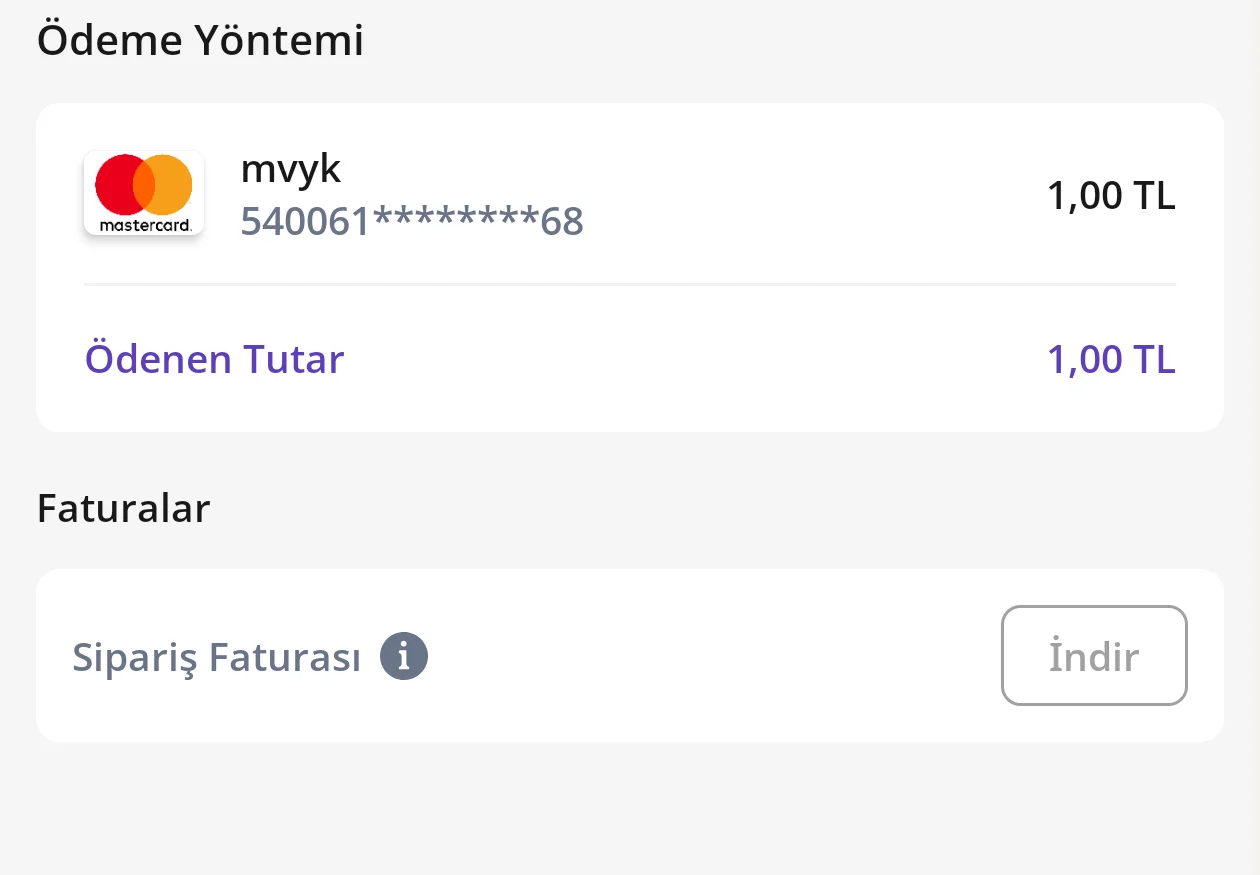The height and width of the screenshot is (875, 1260).
Task: Click the Faturalar section heading
Action: pos(123,509)
